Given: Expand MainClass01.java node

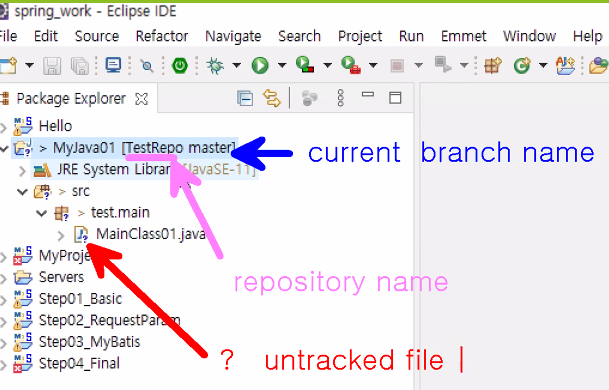Looking at the screenshot, I should point(61,235).
